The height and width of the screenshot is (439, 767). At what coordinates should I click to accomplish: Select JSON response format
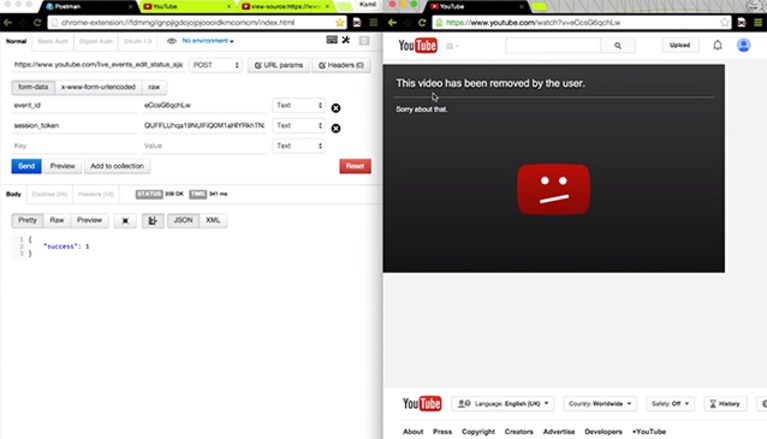(183, 220)
